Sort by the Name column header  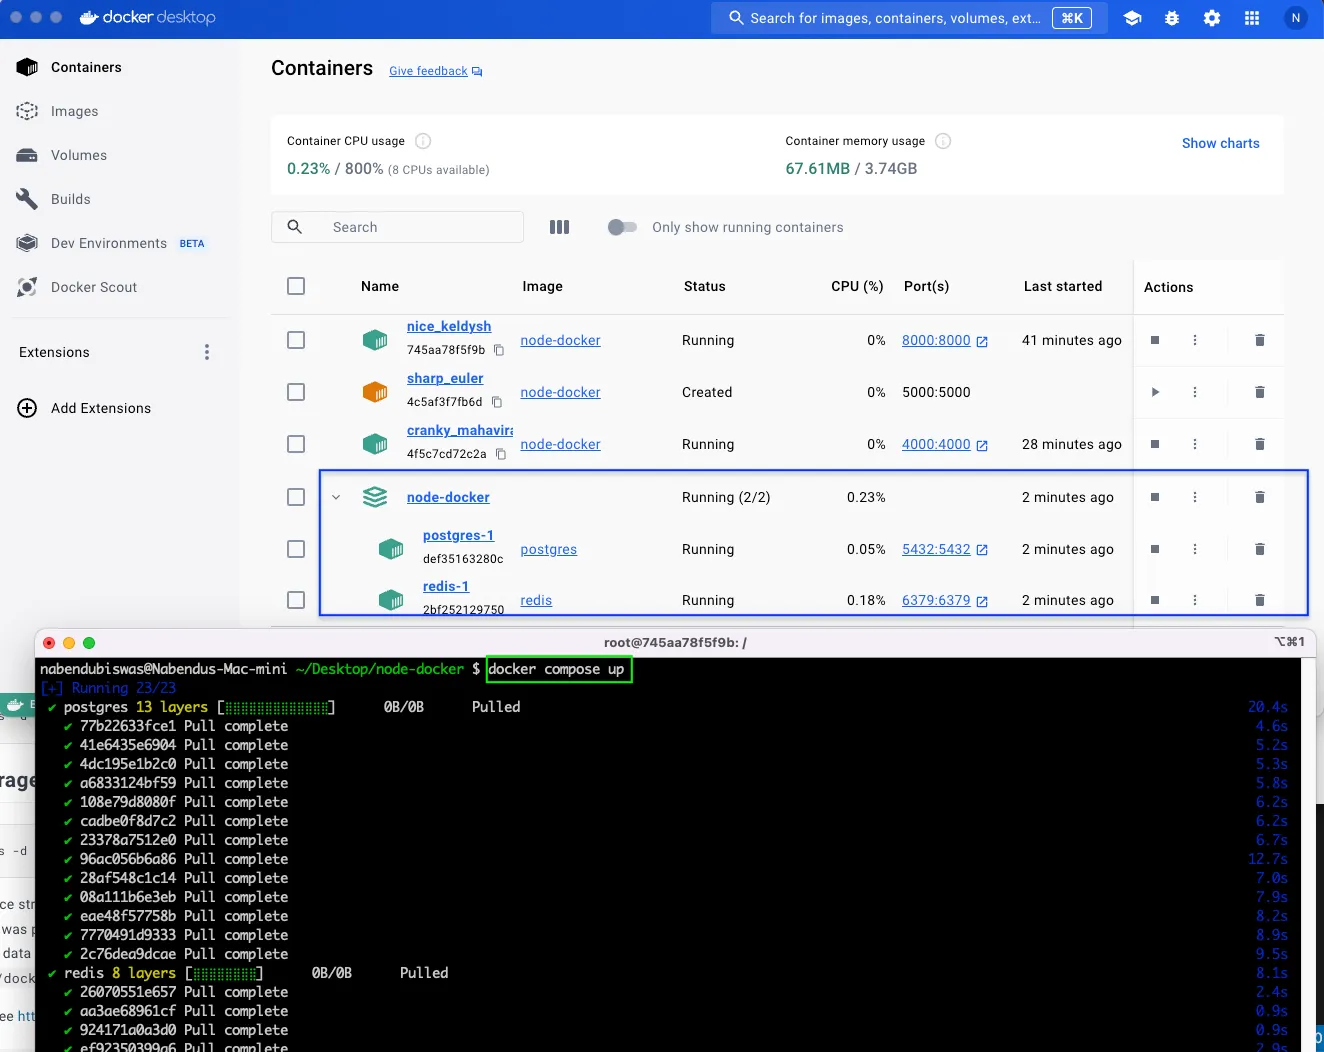(380, 286)
